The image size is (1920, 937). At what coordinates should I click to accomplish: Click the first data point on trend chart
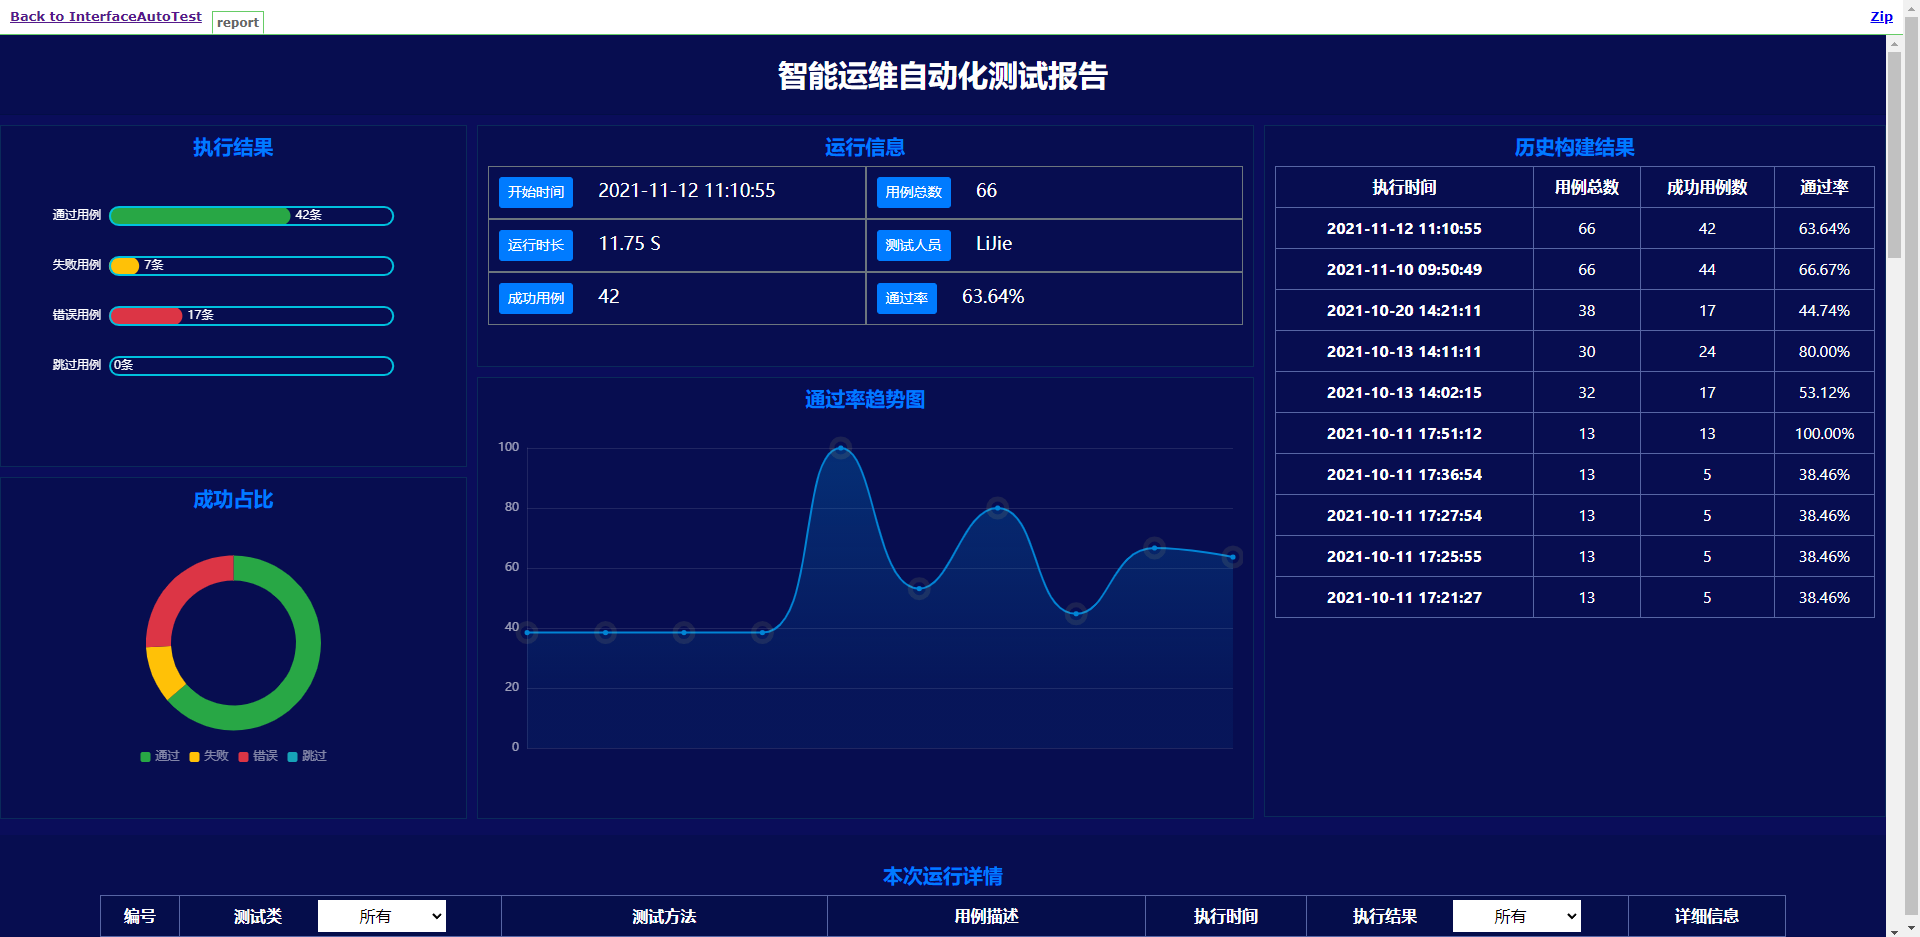pyautogui.click(x=527, y=632)
